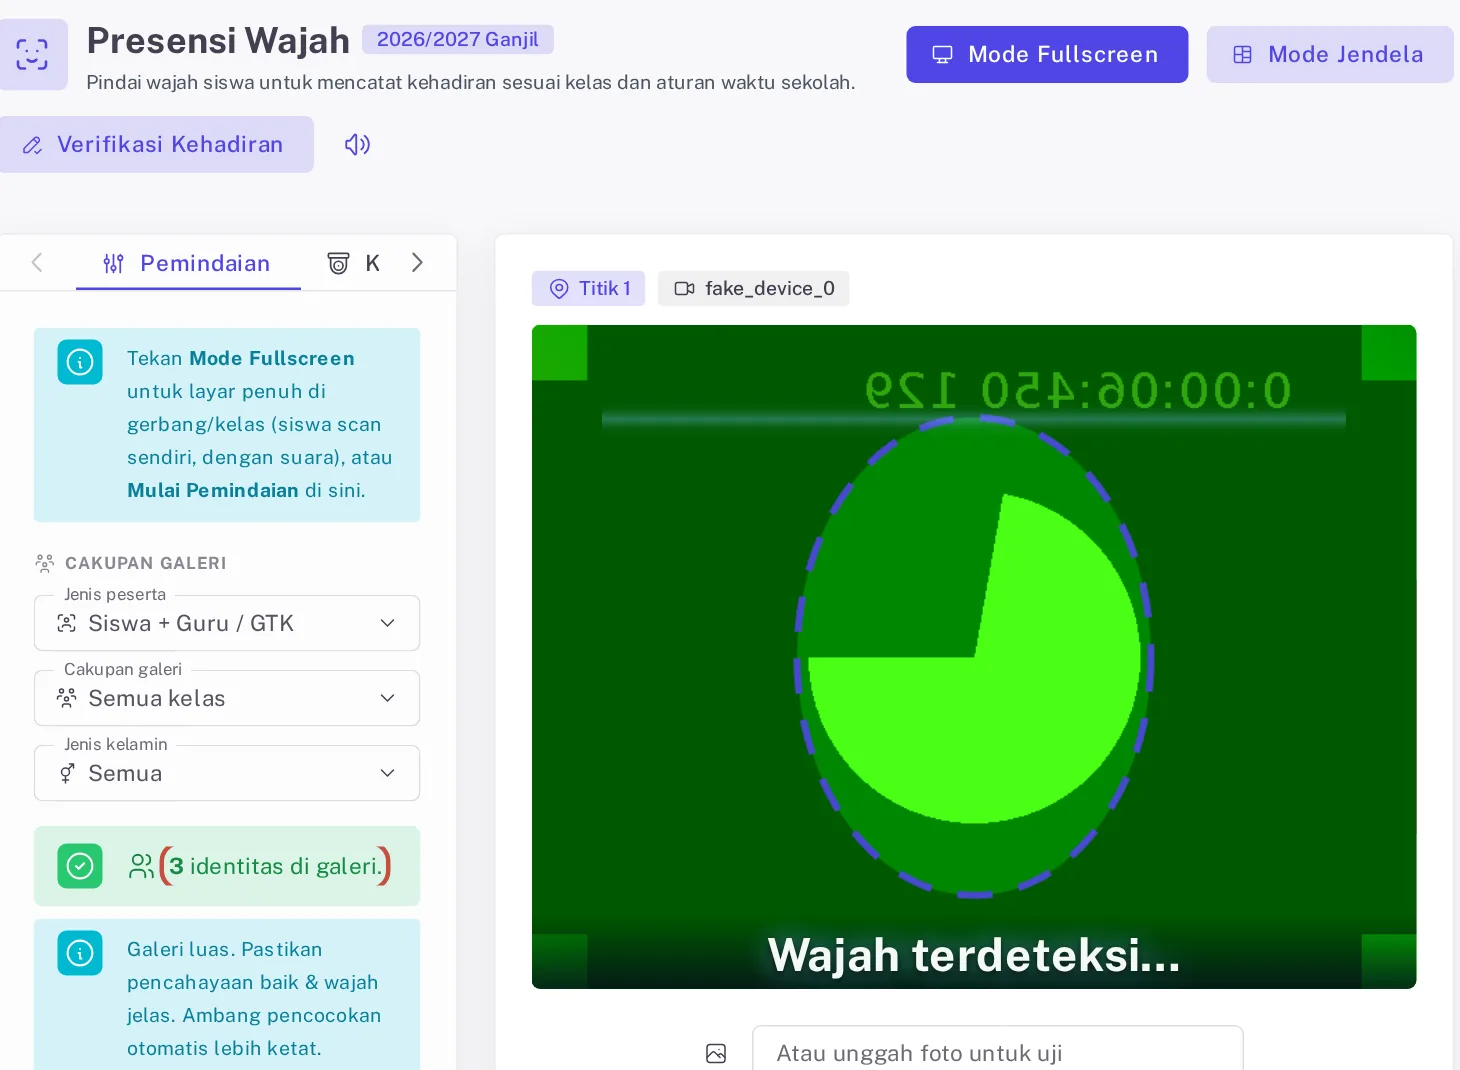Click the face scan logo icon
1460x1070 pixels.
(x=32, y=54)
